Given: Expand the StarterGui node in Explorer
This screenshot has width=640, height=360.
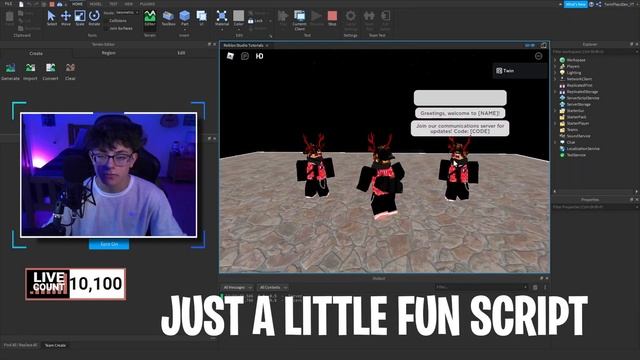Looking at the screenshot, I should 555,111.
